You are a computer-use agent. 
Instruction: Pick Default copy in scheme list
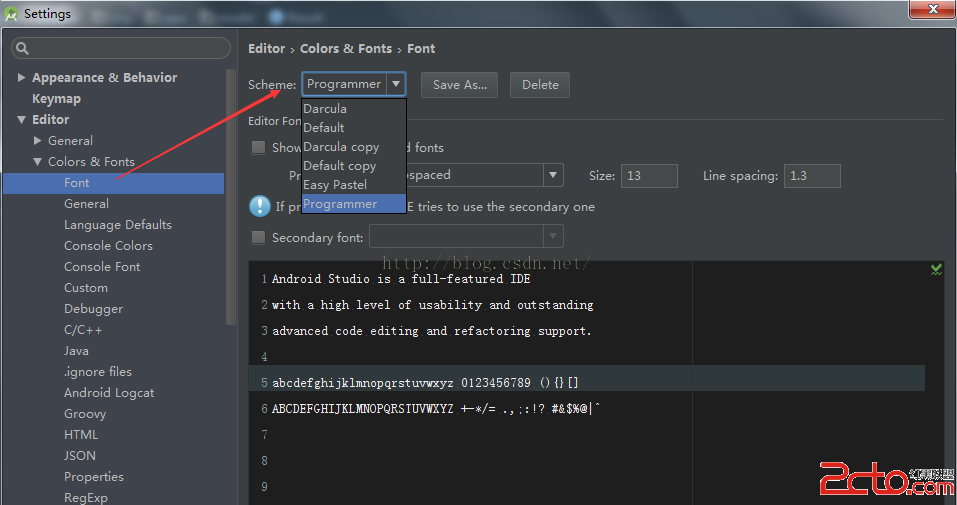click(x=340, y=166)
